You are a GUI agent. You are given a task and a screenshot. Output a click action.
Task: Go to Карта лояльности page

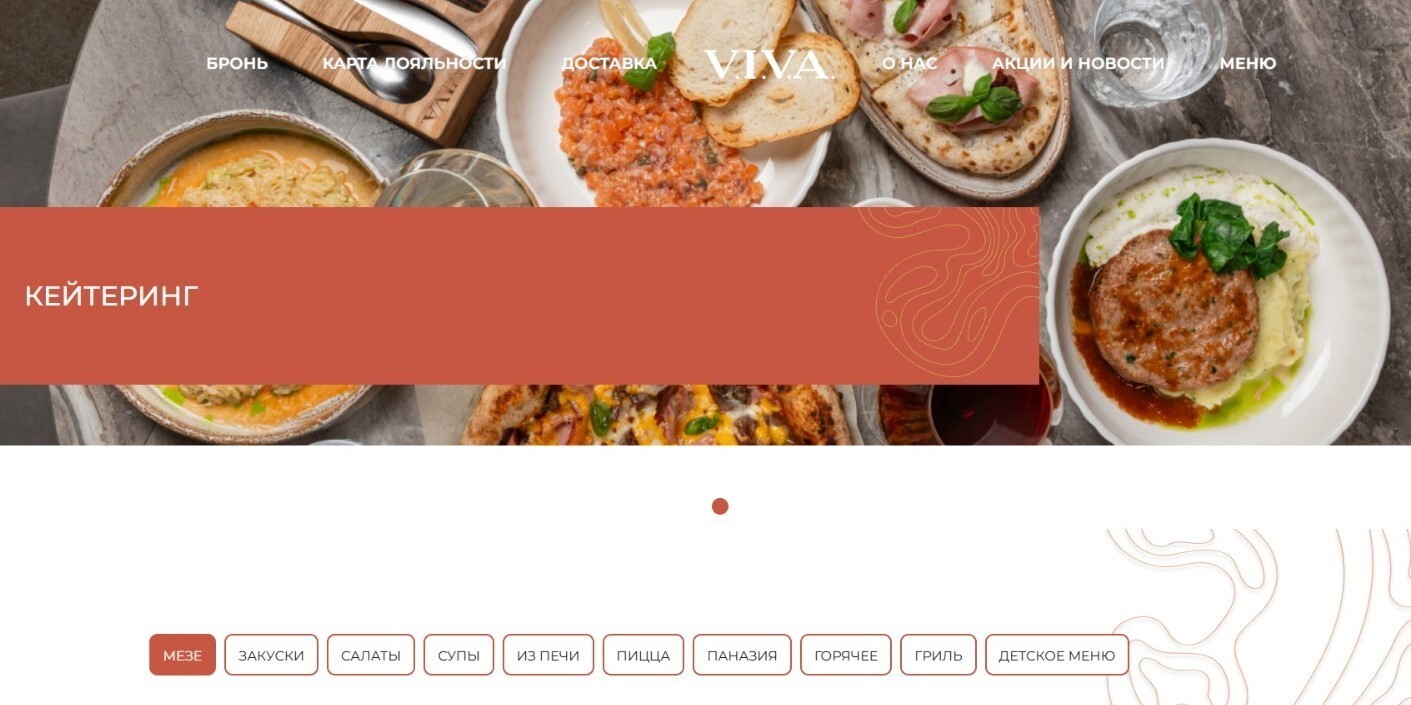pyautogui.click(x=414, y=64)
